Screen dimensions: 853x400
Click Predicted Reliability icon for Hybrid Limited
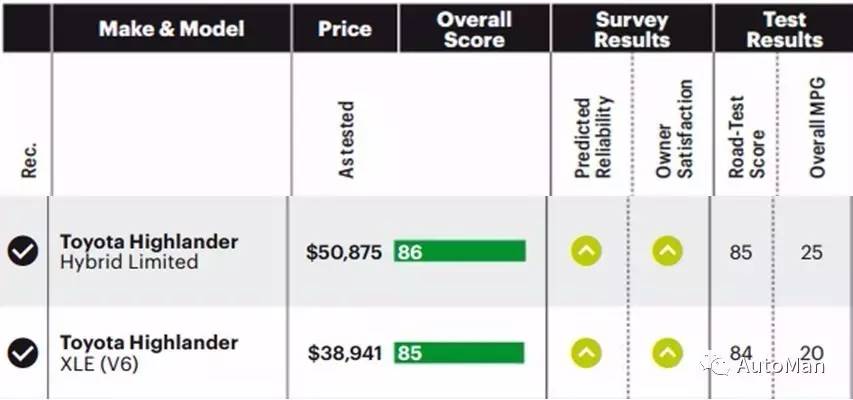pos(587,251)
